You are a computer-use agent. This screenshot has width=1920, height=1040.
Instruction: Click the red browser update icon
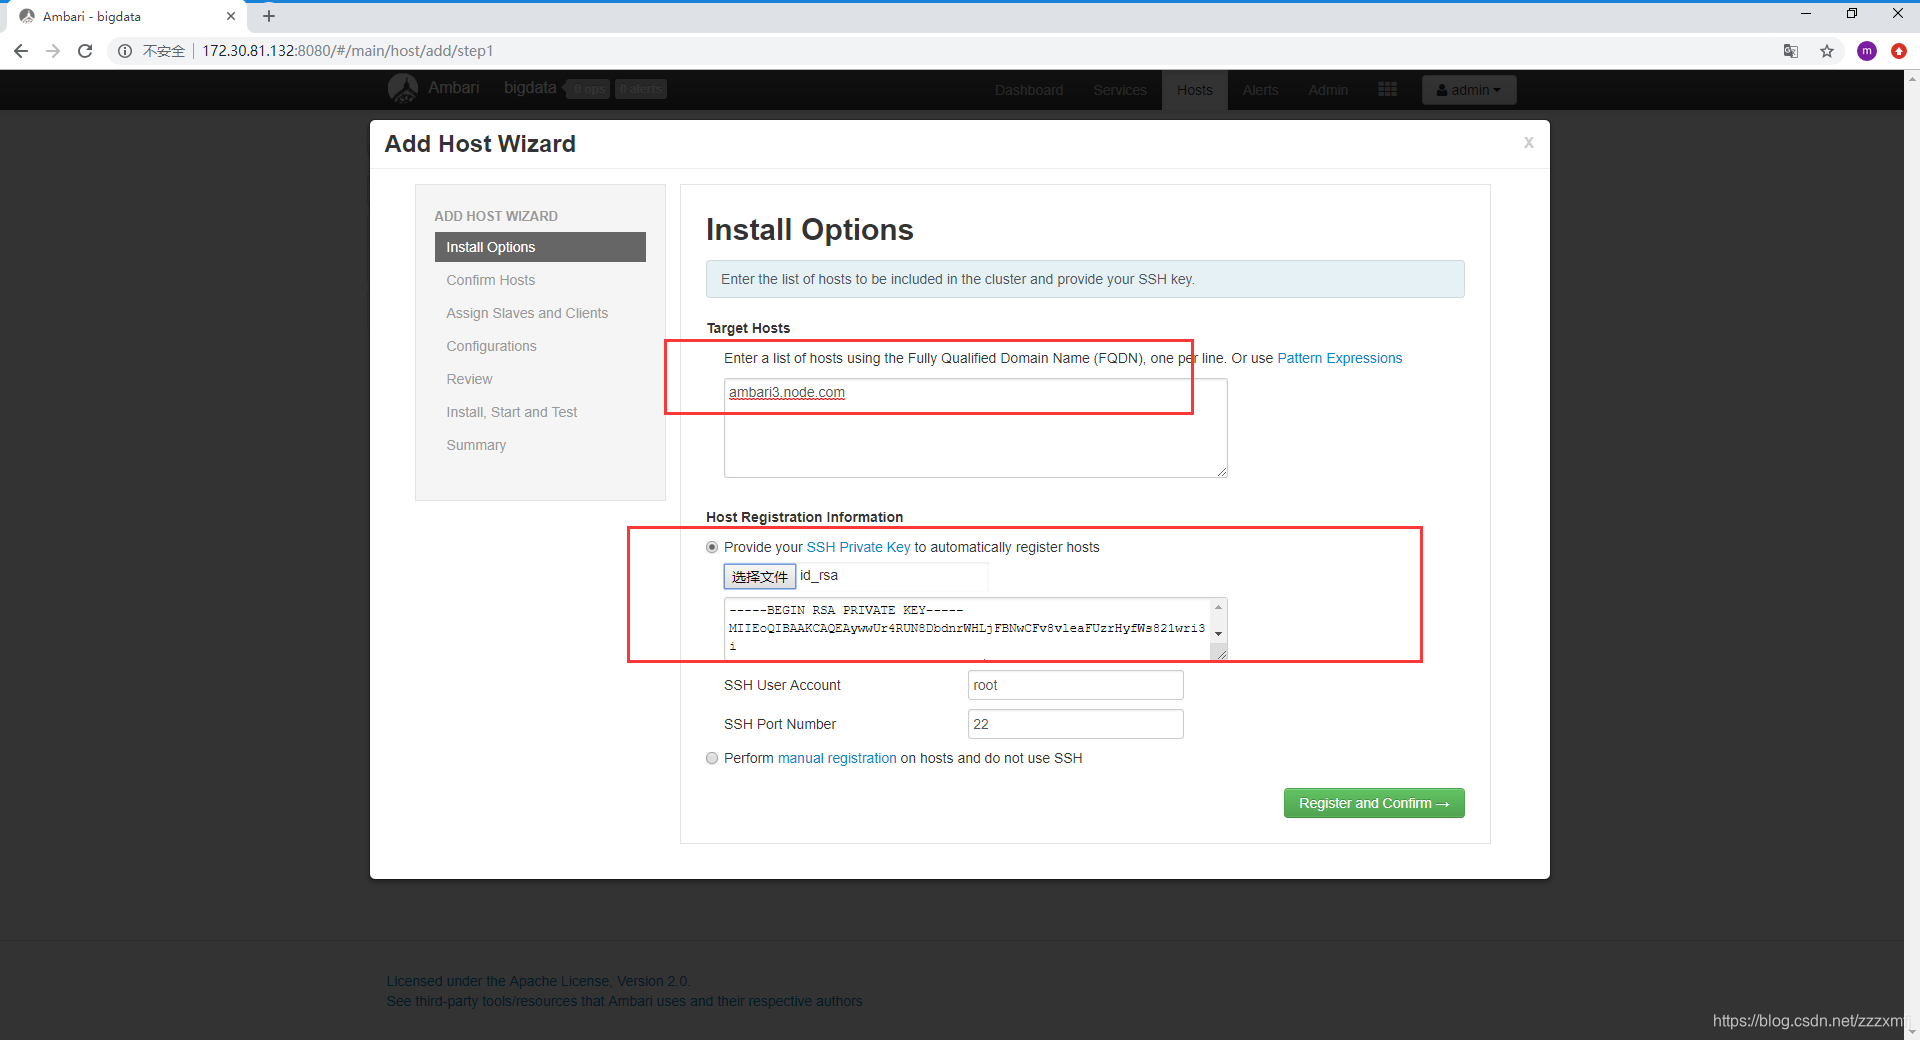click(x=1898, y=51)
